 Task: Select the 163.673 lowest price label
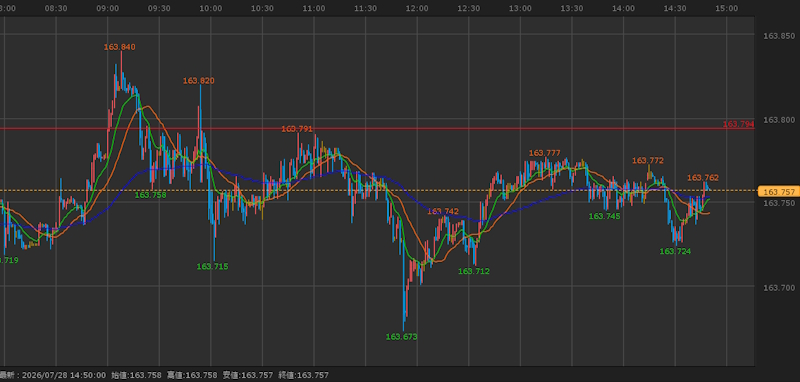[x=402, y=337]
